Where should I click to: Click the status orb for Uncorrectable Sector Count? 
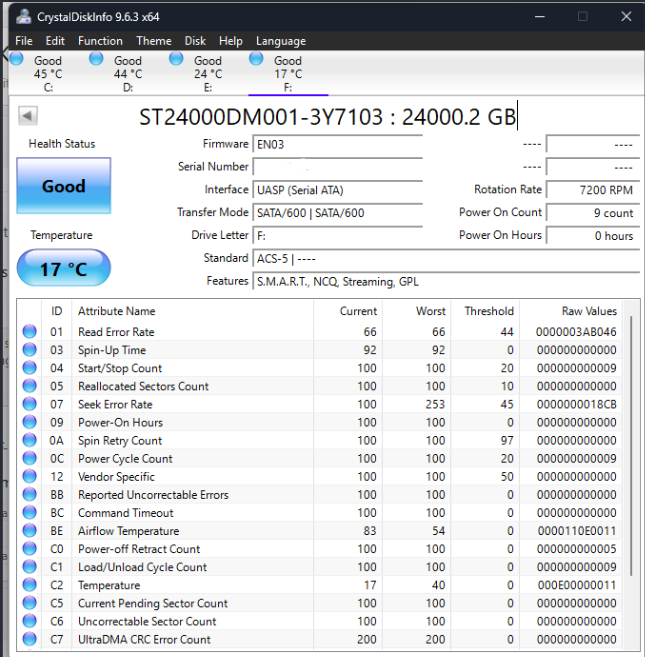[29, 621]
